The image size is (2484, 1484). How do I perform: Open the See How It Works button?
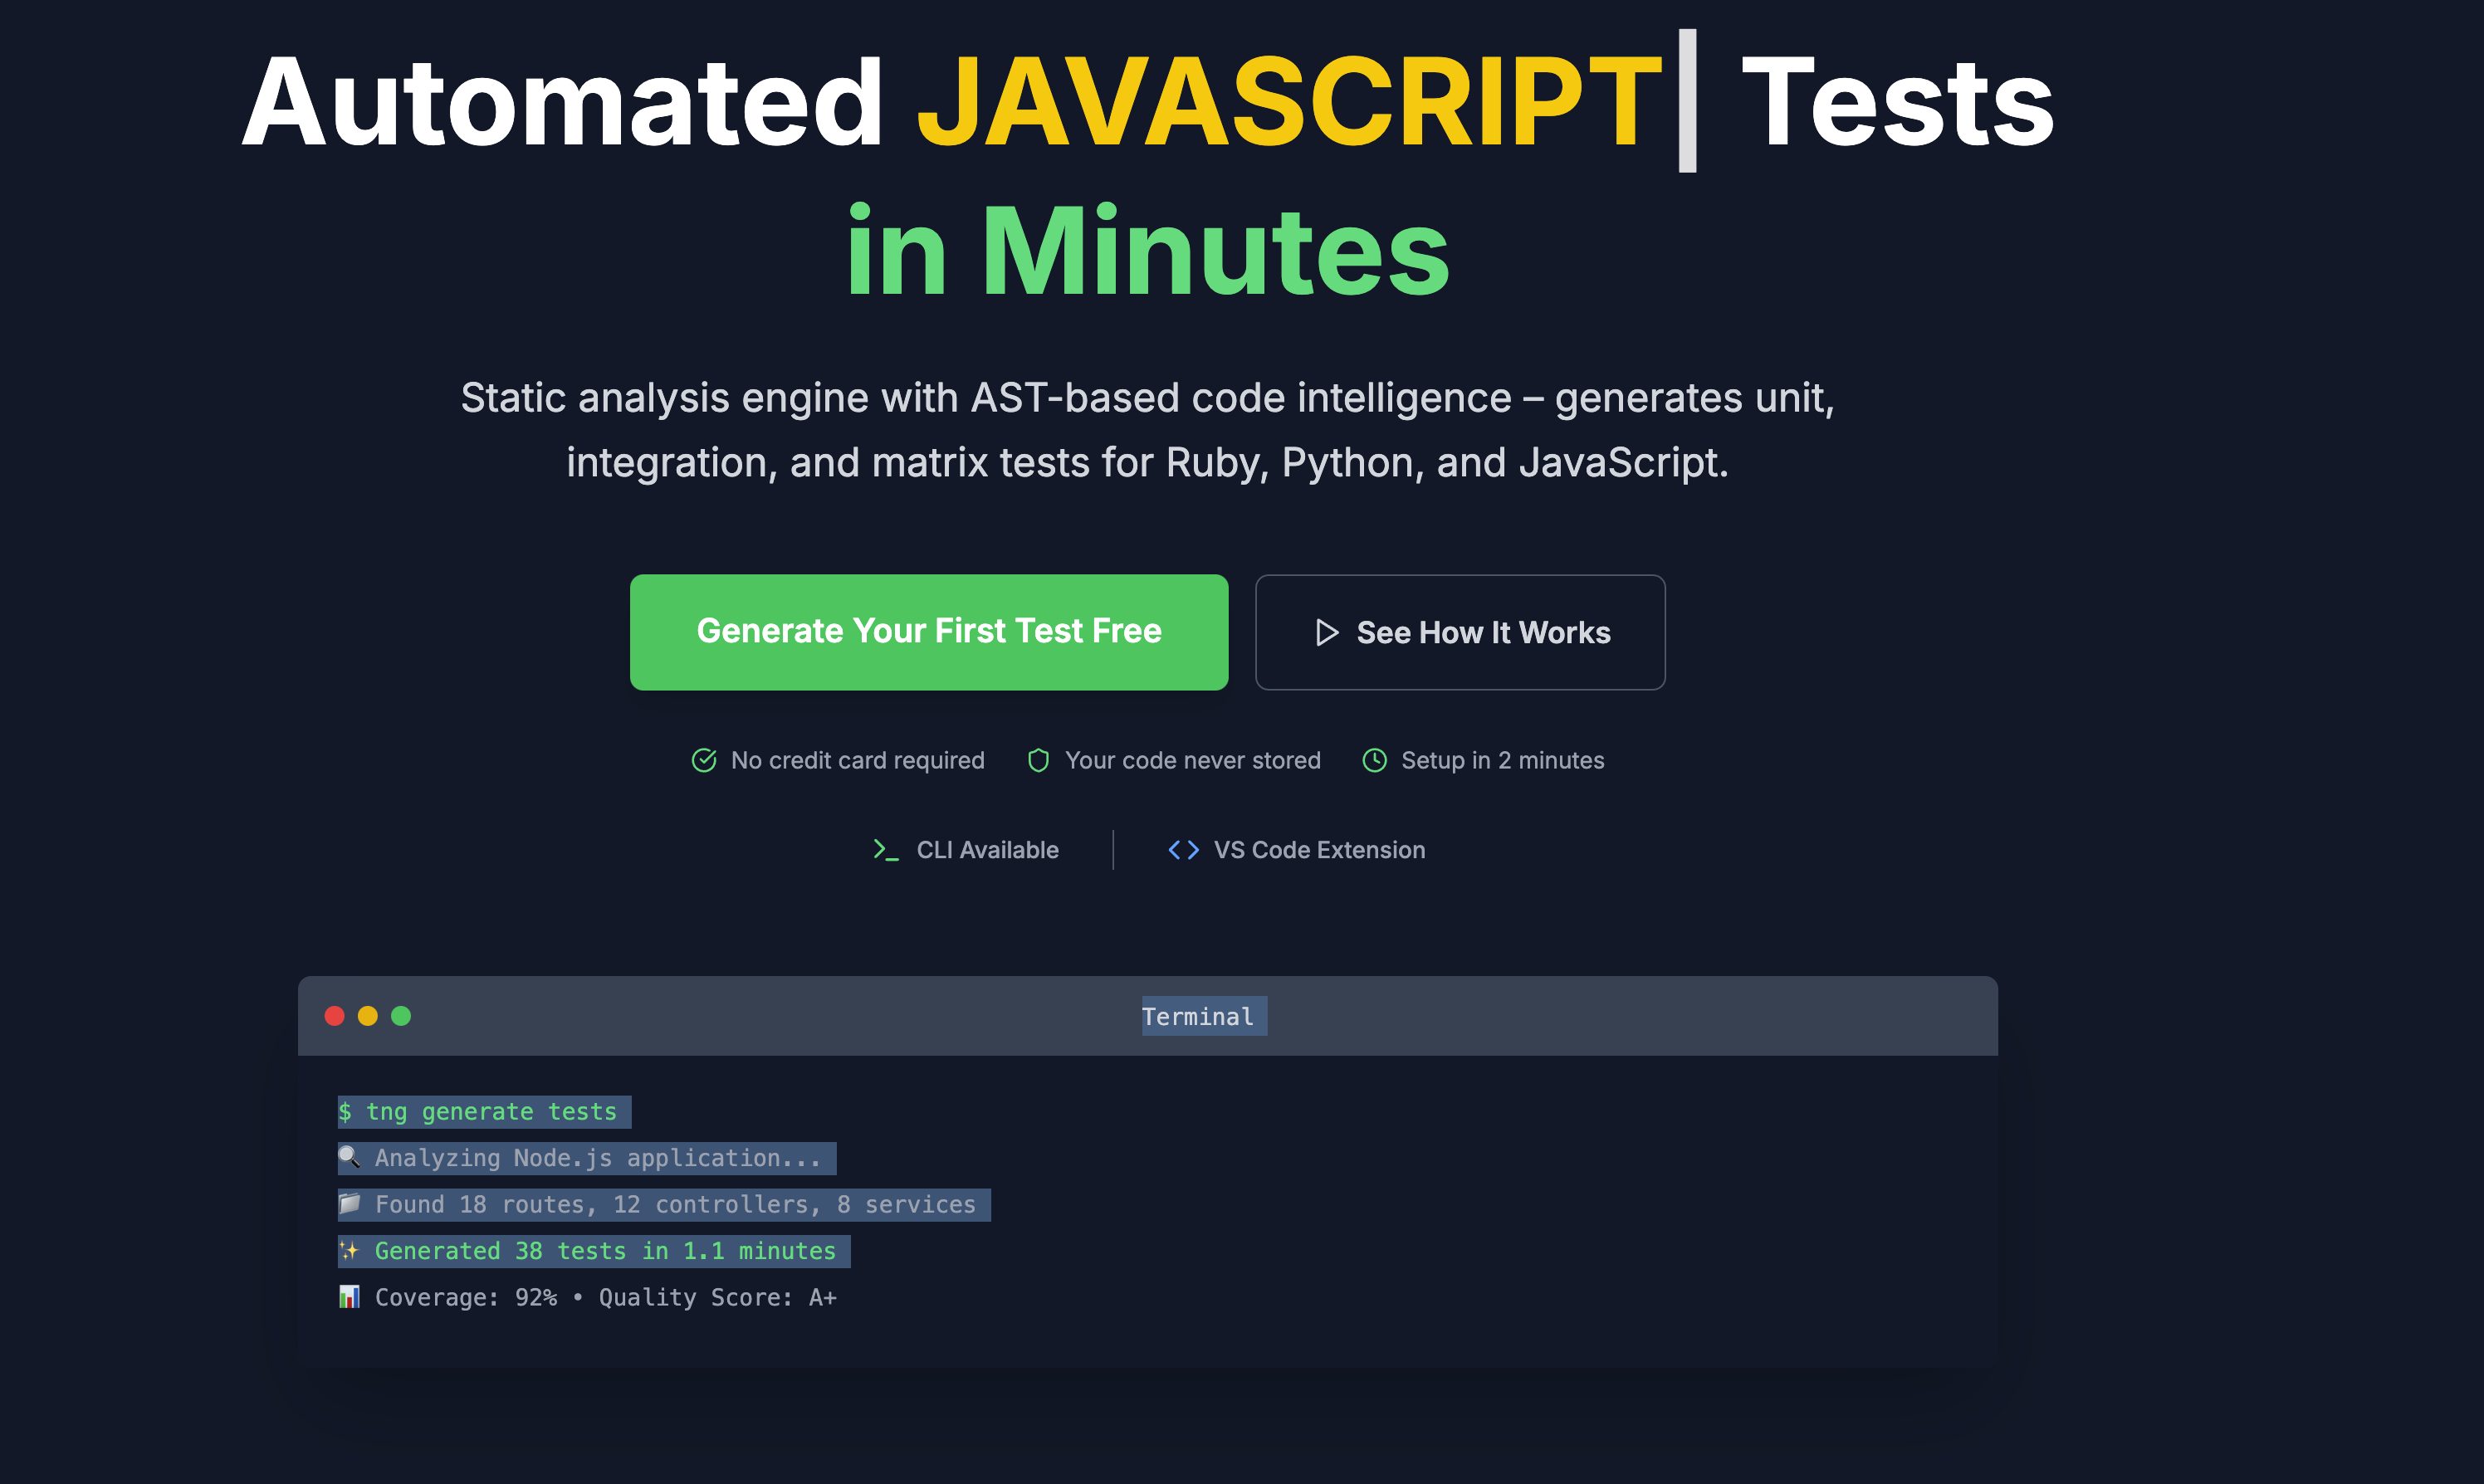pyautogui.click(x=1459, y=632)
